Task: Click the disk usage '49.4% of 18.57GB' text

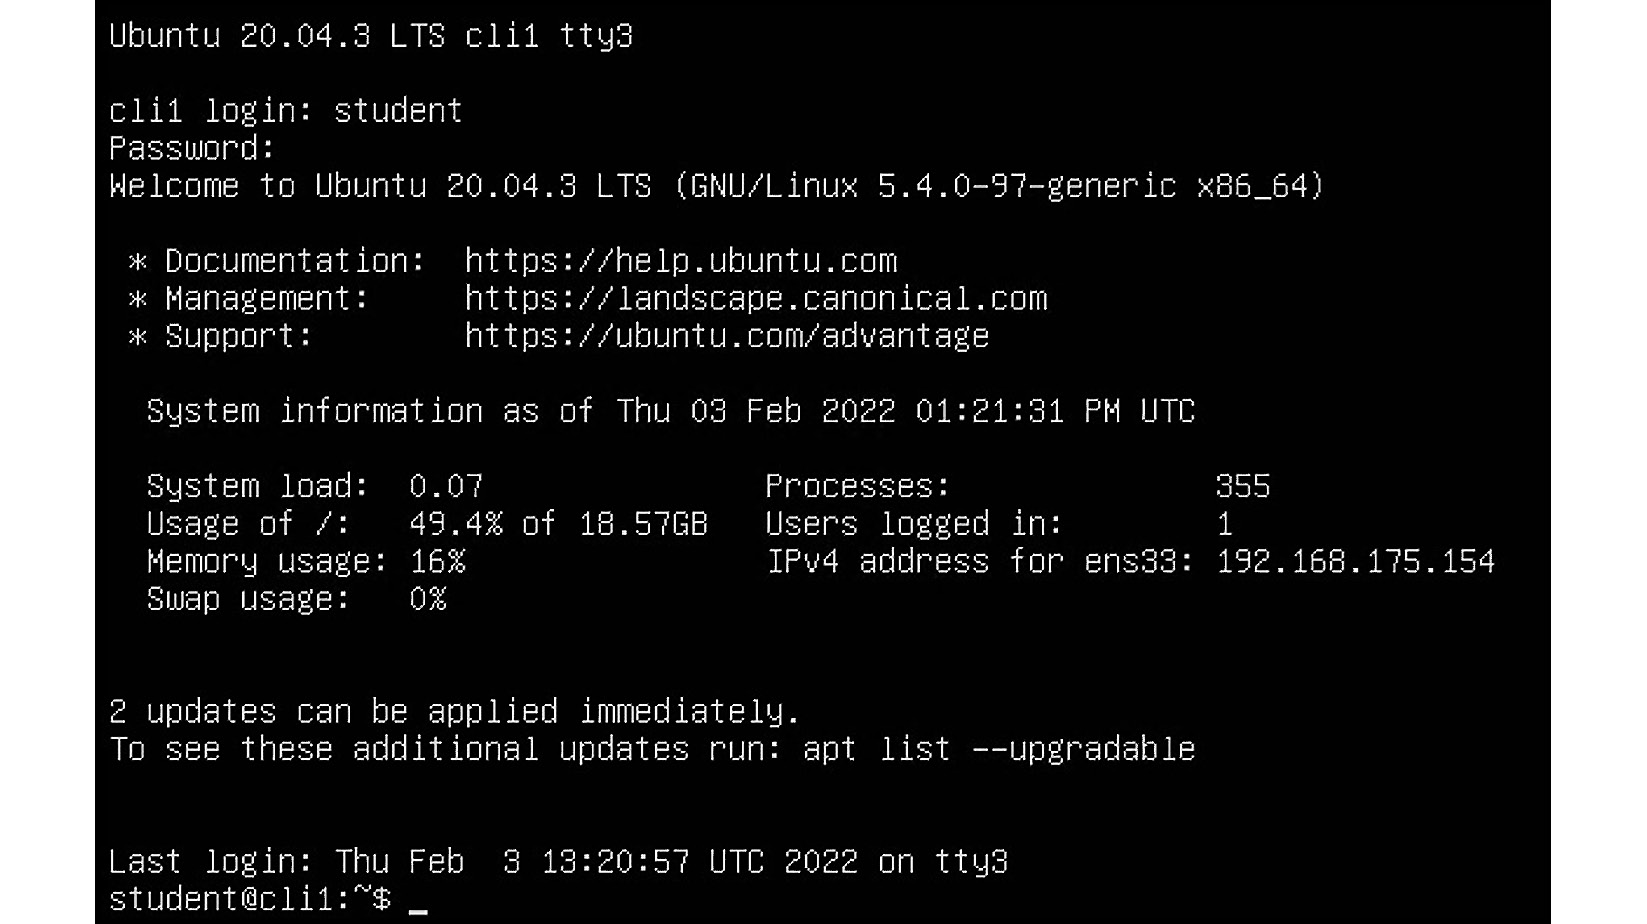Action: pos(558,524)
